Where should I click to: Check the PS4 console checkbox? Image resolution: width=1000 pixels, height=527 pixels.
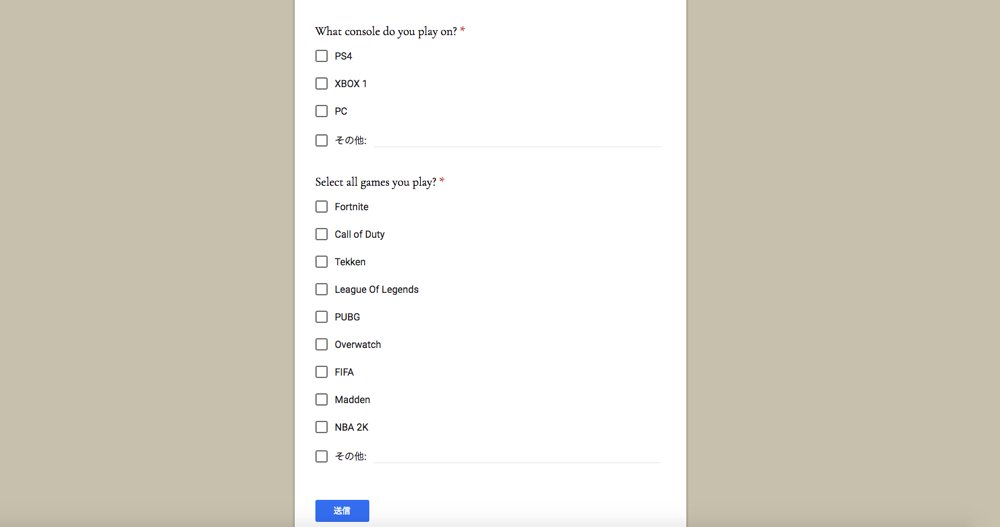tap(321, 56)
